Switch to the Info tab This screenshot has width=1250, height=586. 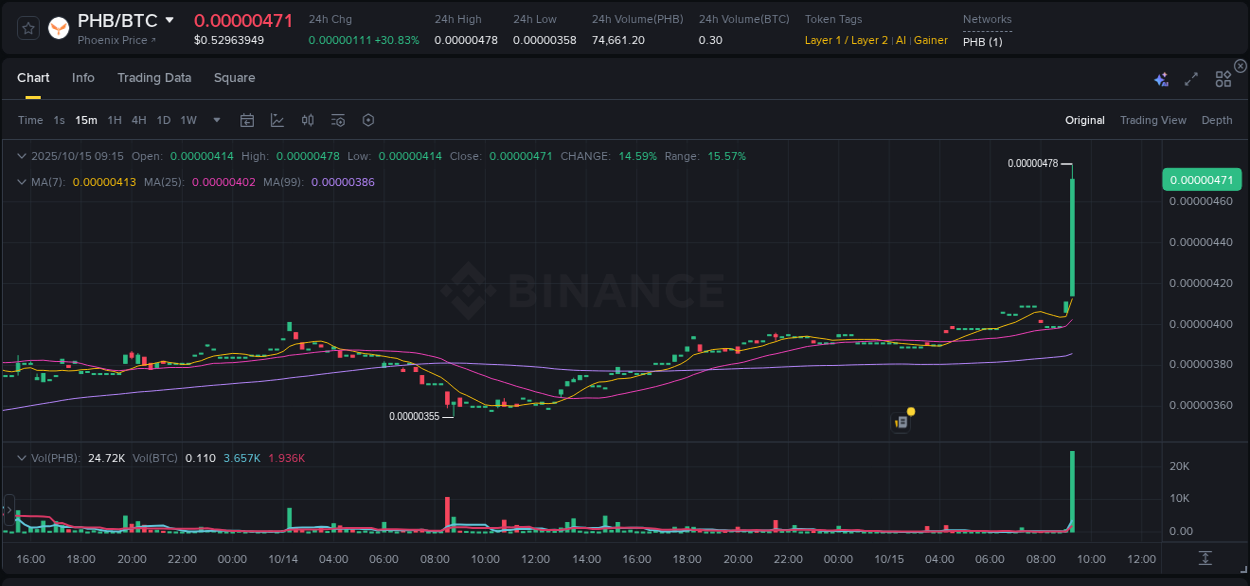tap(83, 77)
